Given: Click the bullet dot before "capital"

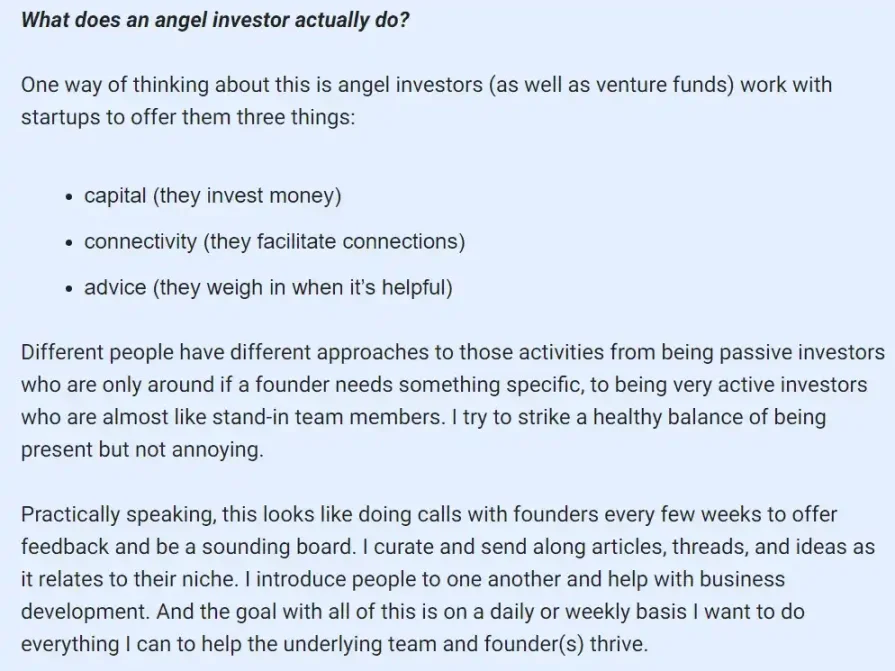Looking at the screenshot, I should [x=67, y=196].
